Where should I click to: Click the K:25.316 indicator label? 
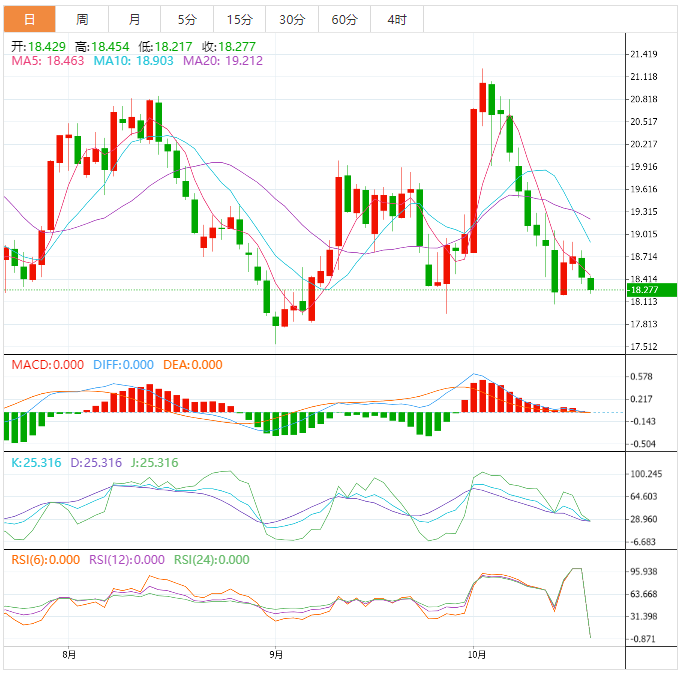pos(36,462)
